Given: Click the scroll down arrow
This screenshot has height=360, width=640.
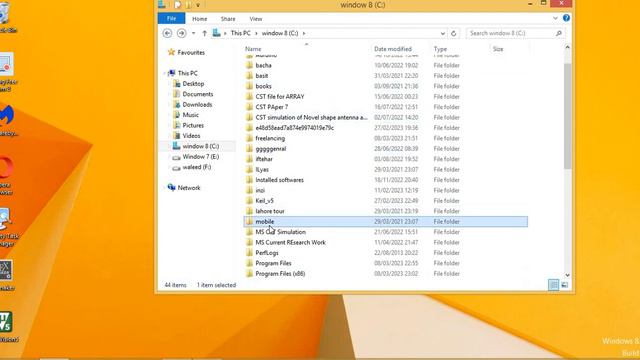Looking at the screenshot, I should 567,275.
